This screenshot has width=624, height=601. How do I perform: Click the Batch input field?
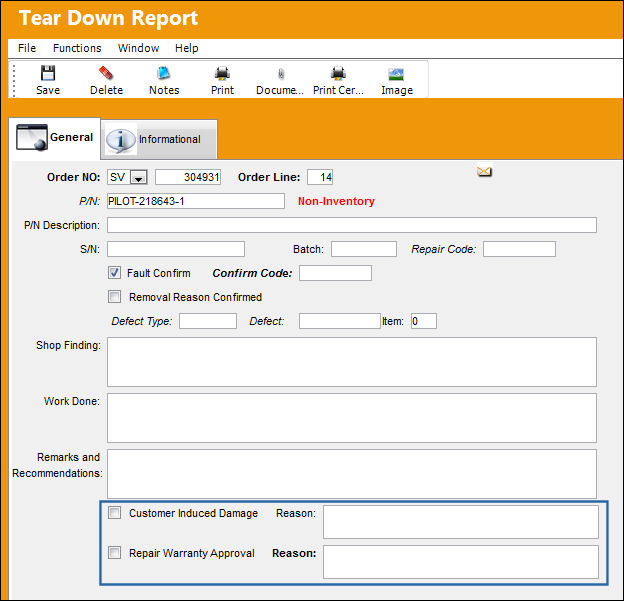click(x=364, y=249)
